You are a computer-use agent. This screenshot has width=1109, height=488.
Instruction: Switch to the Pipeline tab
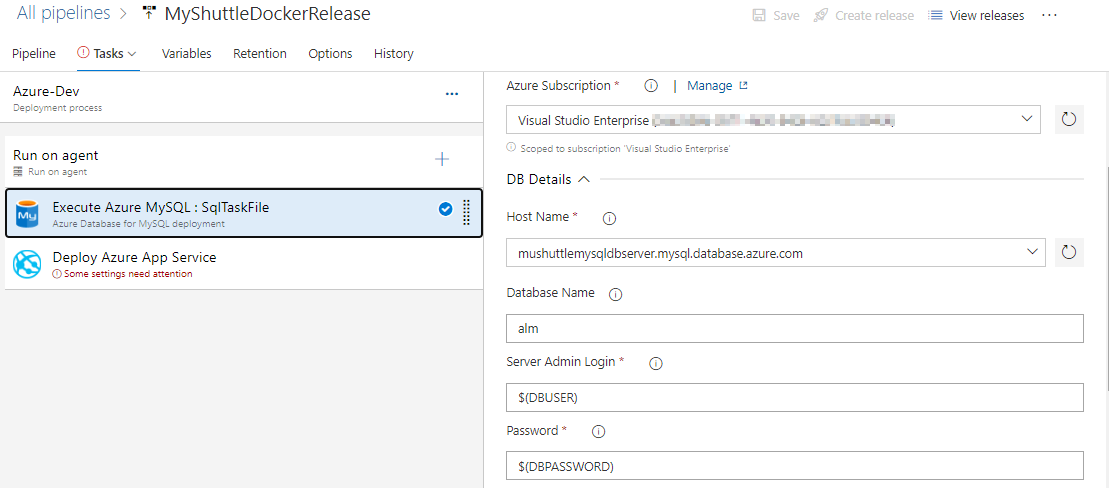[34, 54]
